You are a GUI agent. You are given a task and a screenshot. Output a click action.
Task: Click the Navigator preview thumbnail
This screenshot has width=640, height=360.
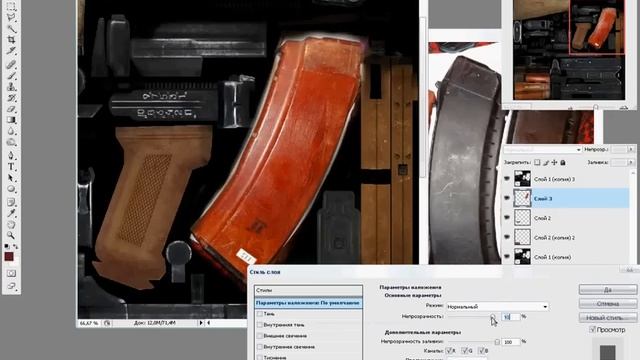click(x=569, y=50)
